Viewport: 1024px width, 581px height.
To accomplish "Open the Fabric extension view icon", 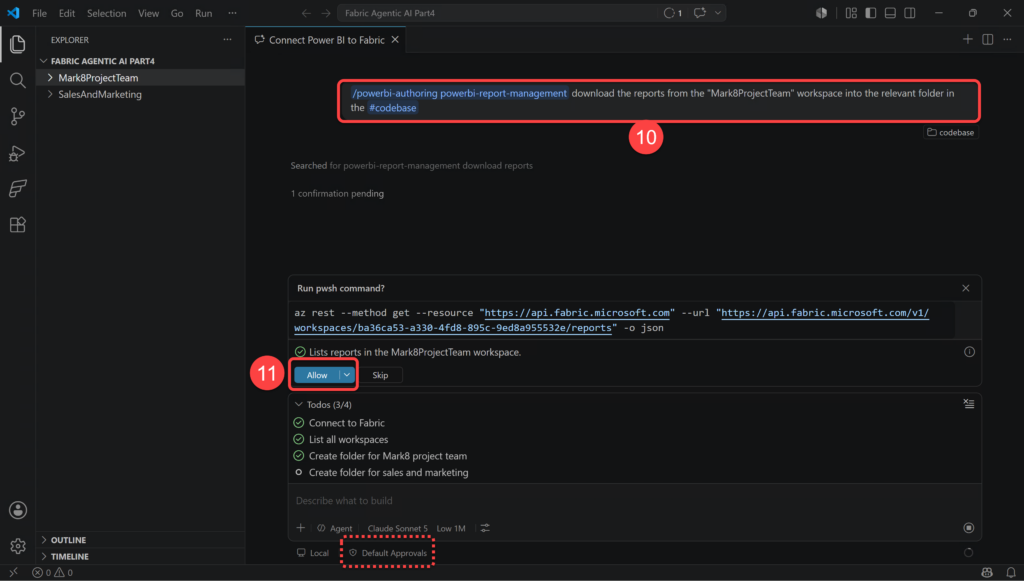I will tap(18, 189).
